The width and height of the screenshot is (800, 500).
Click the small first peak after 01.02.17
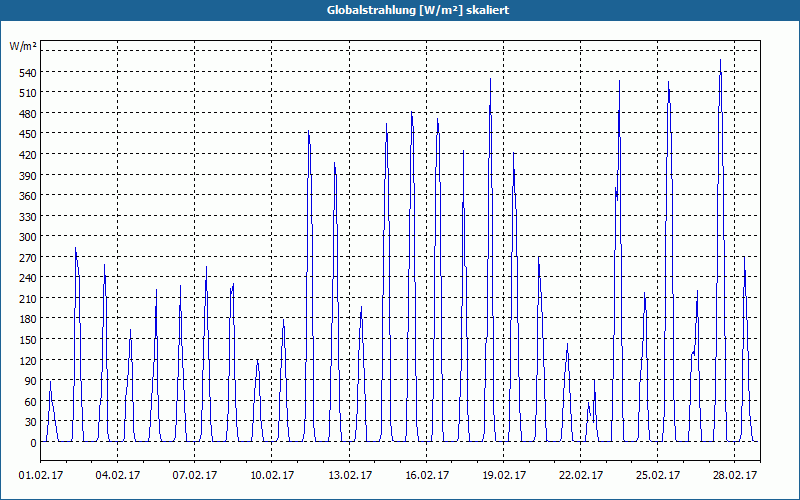coord(50,383)
